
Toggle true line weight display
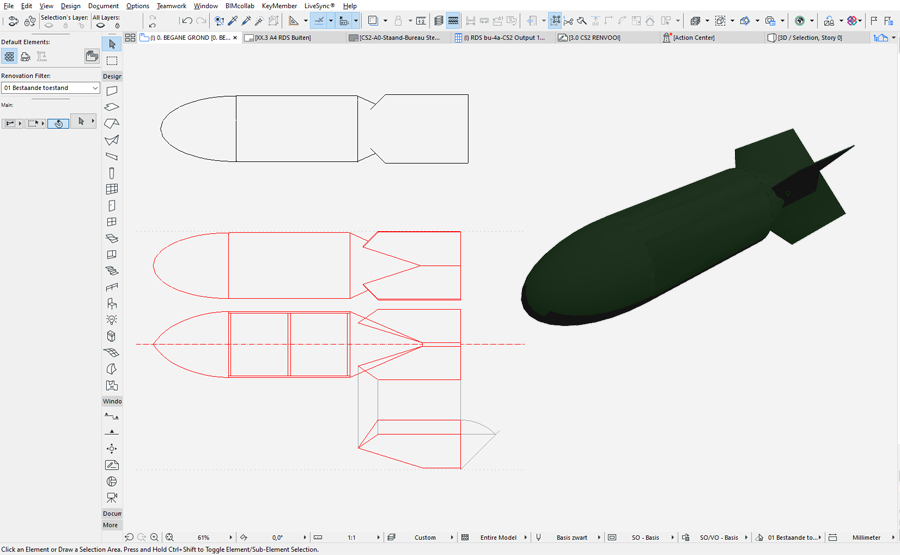click(x=453, y=21)
